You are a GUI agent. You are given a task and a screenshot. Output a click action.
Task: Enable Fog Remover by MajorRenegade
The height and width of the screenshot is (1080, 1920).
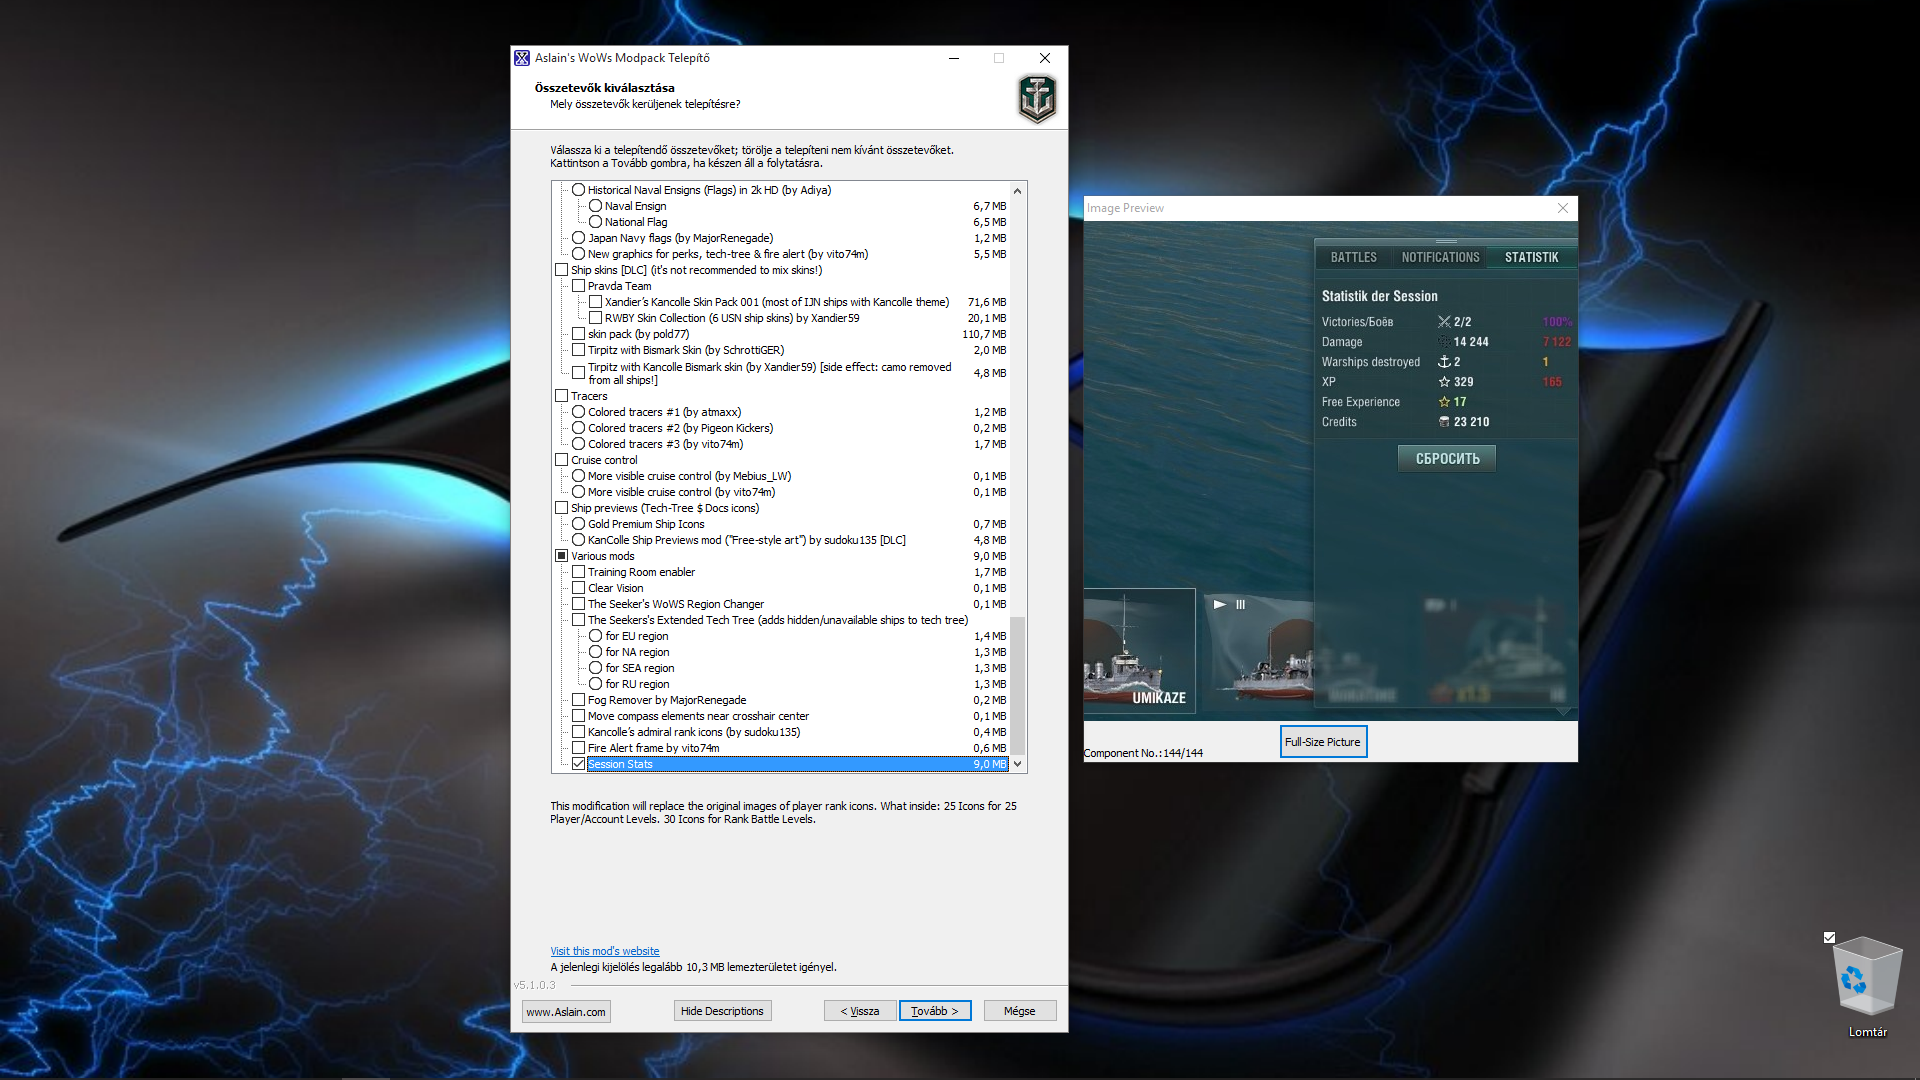tap(578, 700)
